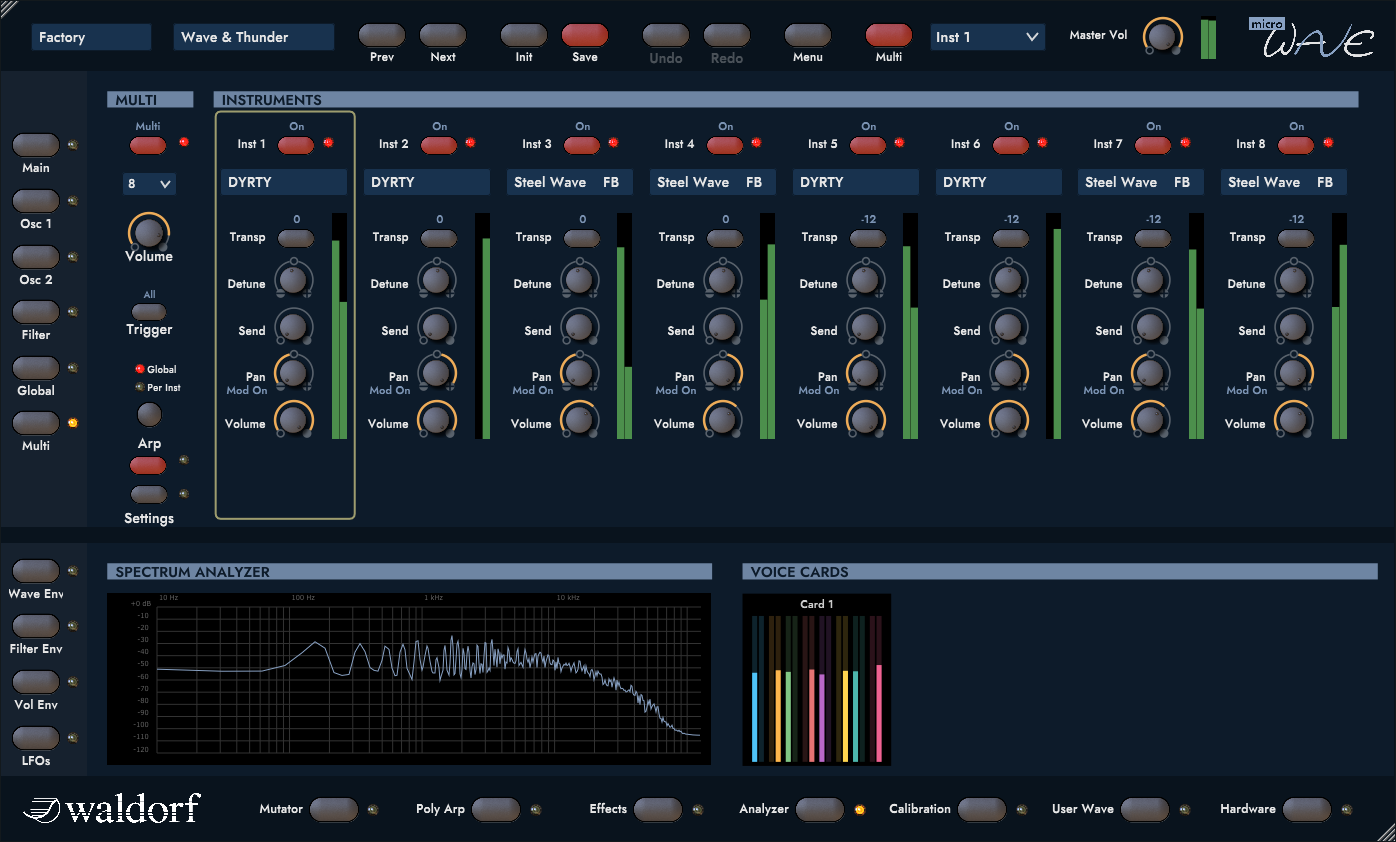Click the Next preset button
1396x842 pixels.
(x=443, y=36)
